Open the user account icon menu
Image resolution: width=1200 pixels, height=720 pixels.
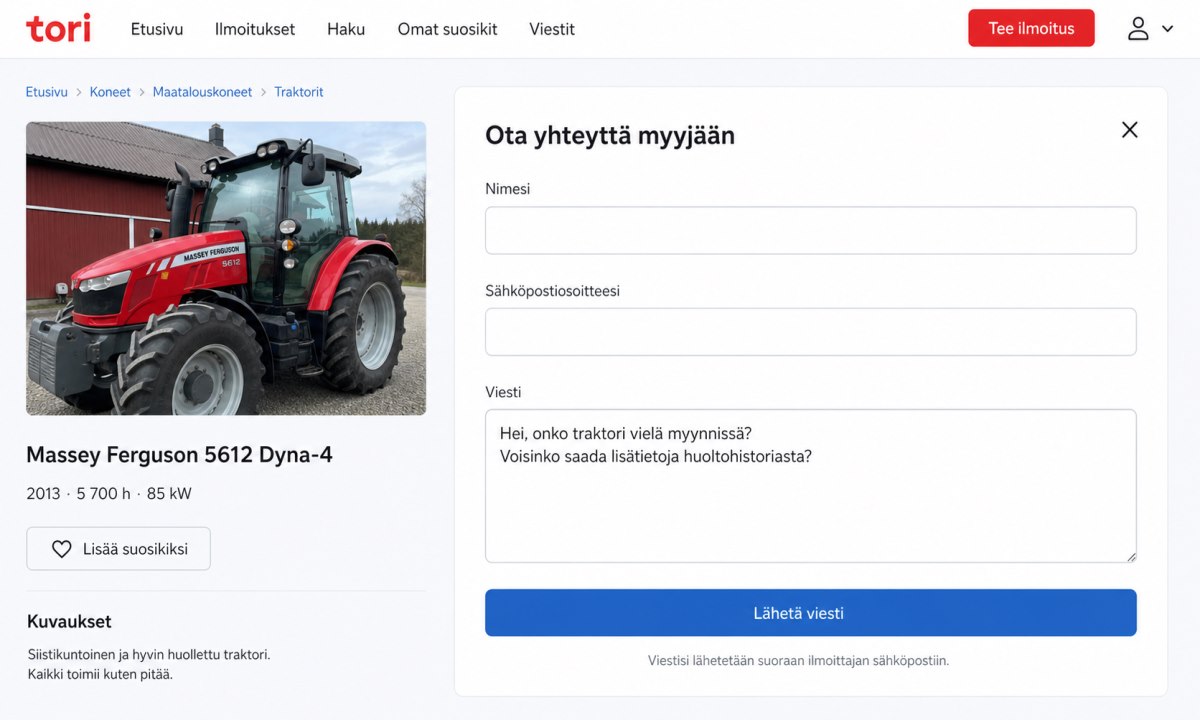(1138, 28)
